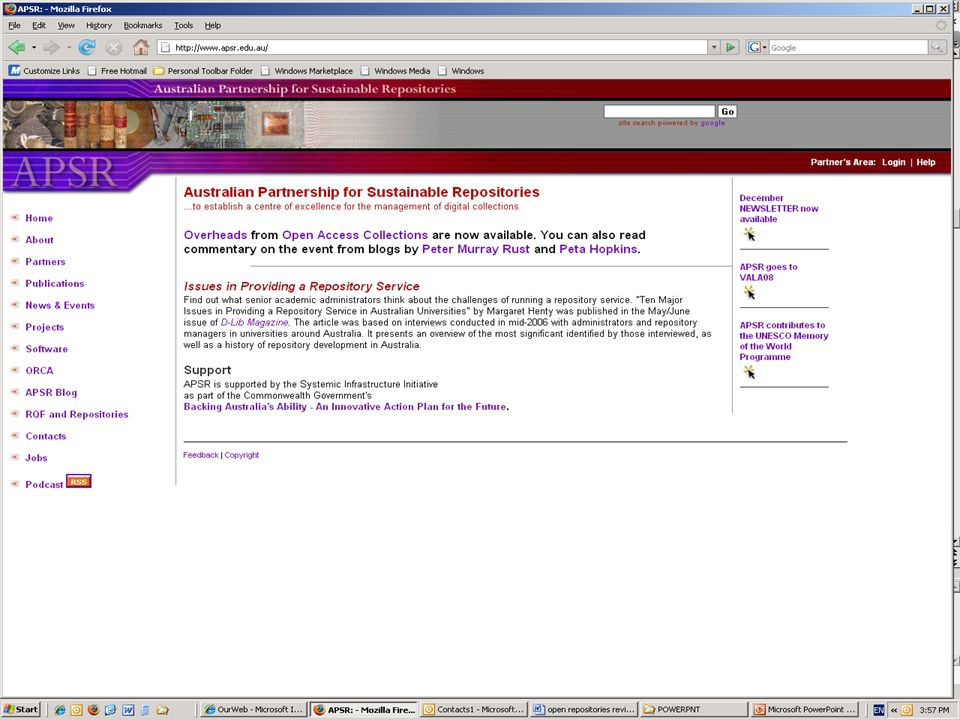The image size is (960, 720).
Task: Switch to OurWeb Internet Explorer taskbar window
Action: pyautogui.click(x=253, y=710)
